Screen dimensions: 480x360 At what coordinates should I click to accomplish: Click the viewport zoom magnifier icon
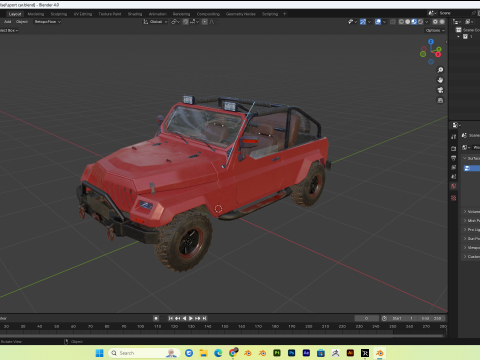[x=440, y=70]
